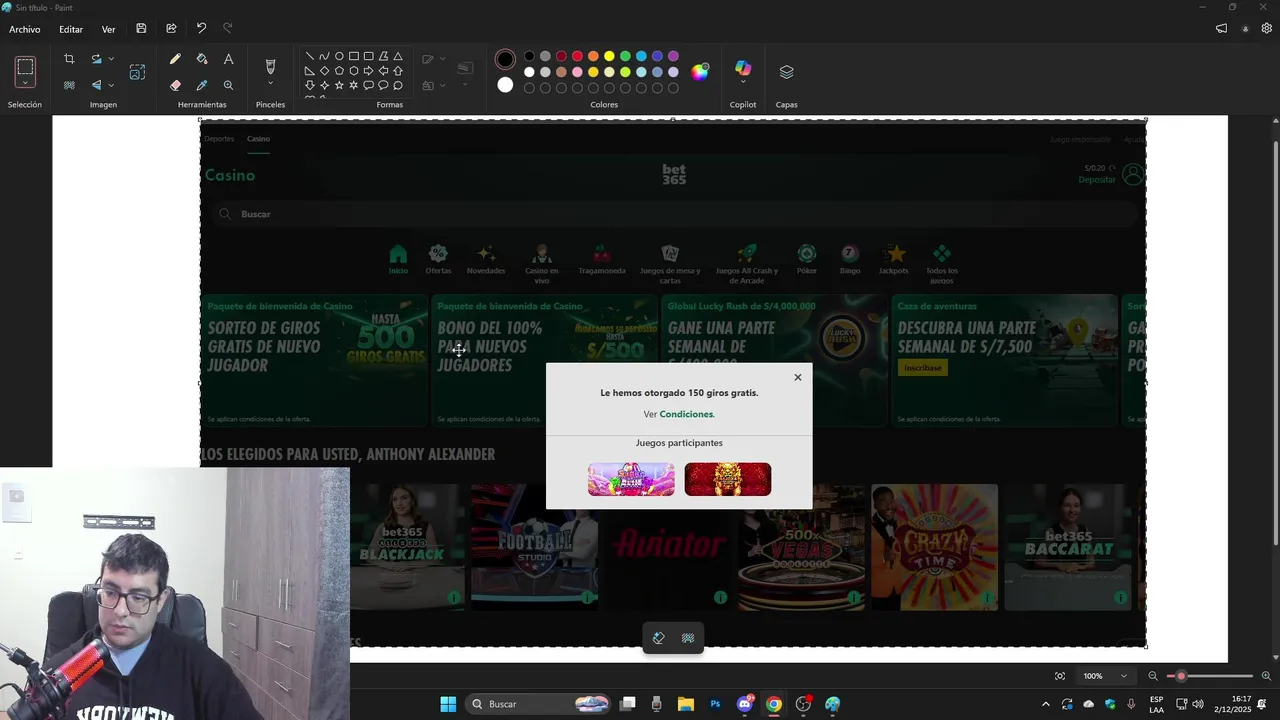Open Discord from the taskbar

pyautogui.click(x=745, y=704)
